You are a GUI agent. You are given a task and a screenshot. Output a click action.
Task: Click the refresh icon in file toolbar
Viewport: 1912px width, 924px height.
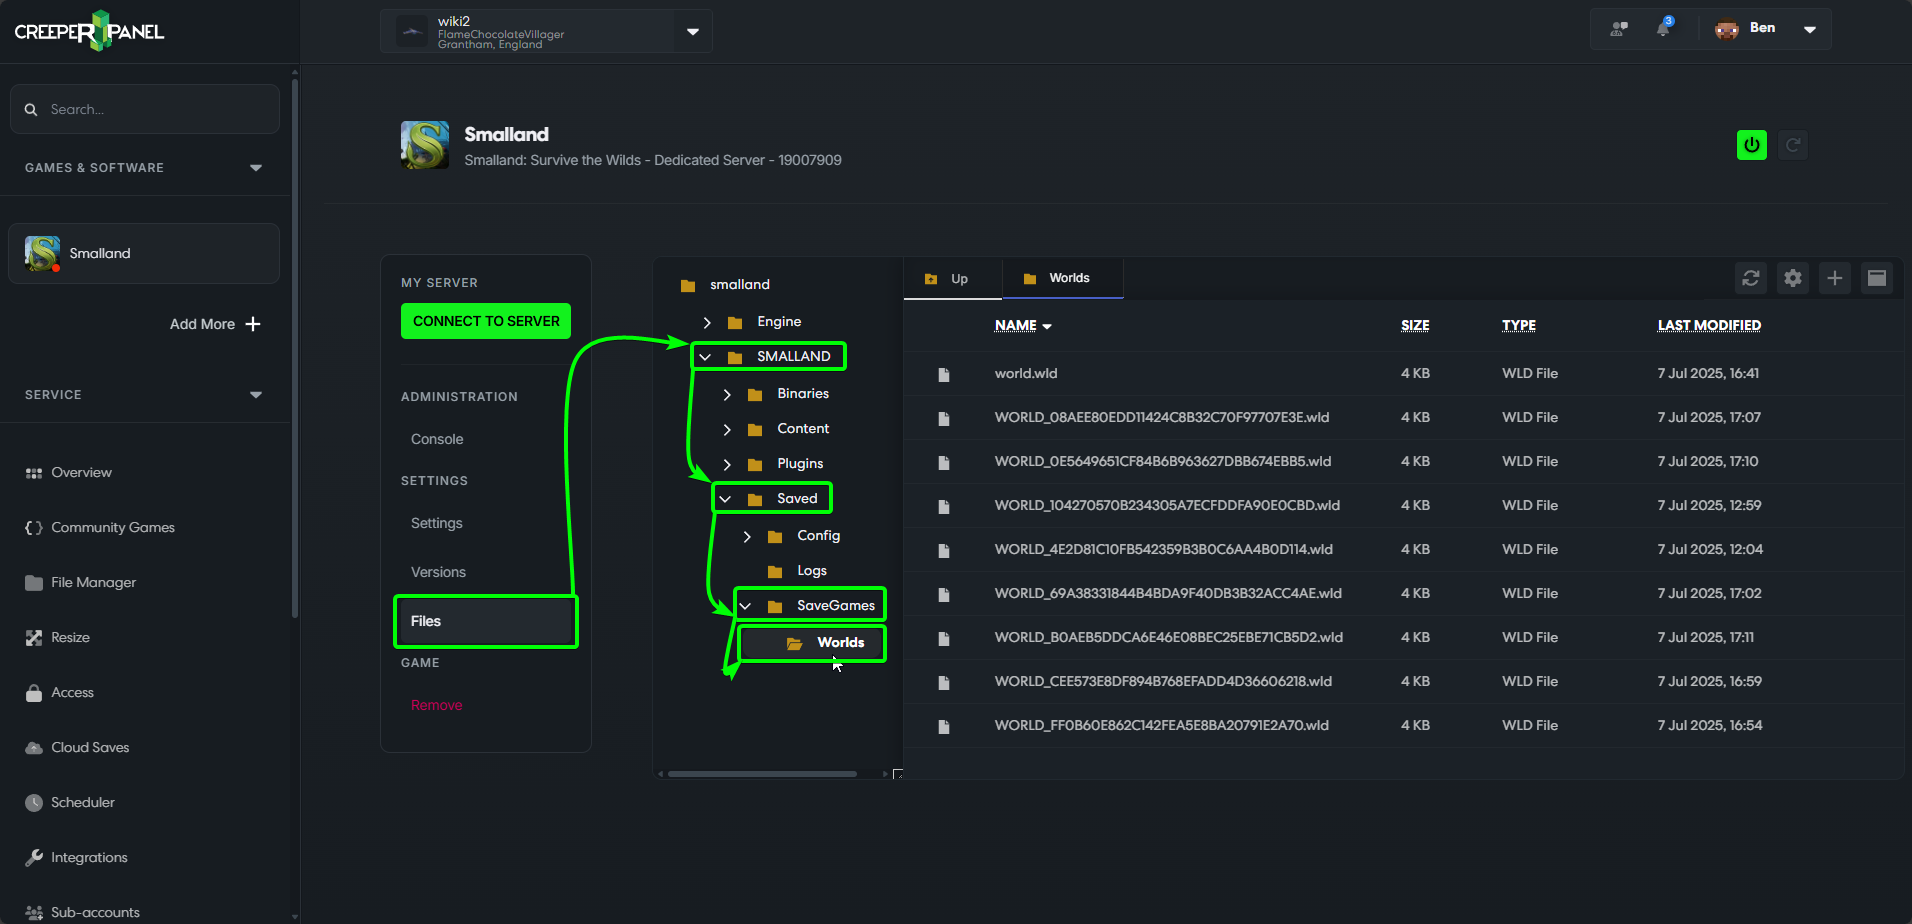[x=1751, y=278]
